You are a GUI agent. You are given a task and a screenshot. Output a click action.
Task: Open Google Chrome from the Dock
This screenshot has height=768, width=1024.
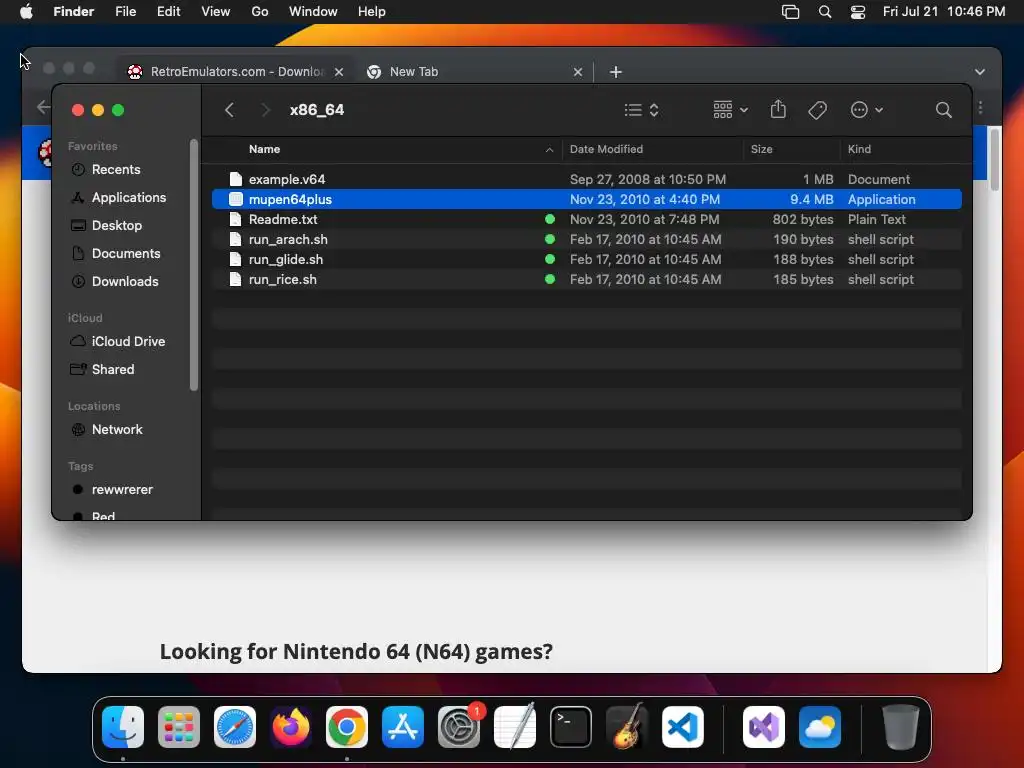point(347,727)
